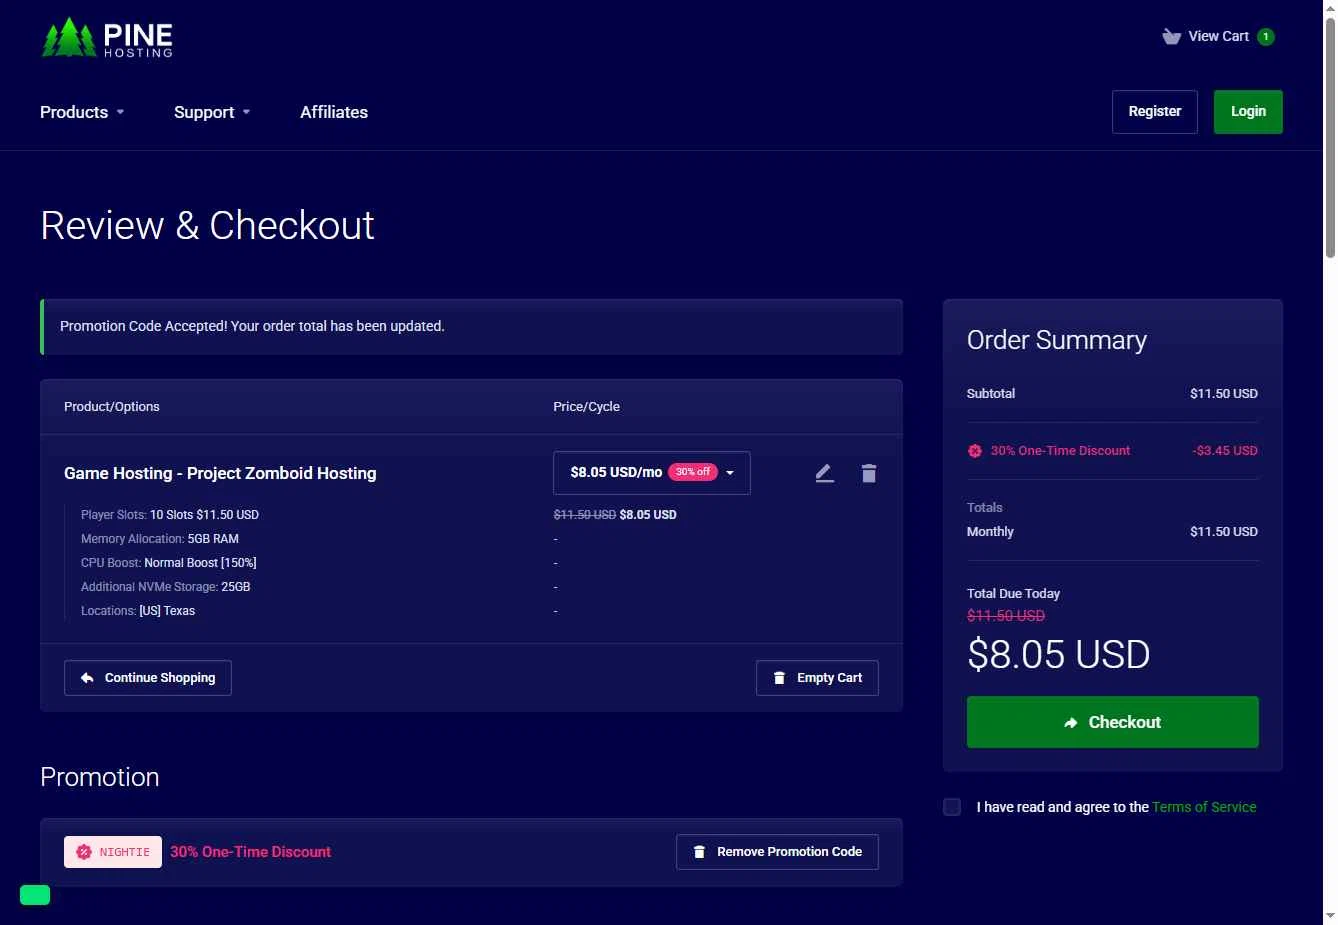Click the Game Hosting - Project Zomboid Hosting title
Viewport: 1338px width, 925px height.
pyautogui.click(x=220, y=473)
